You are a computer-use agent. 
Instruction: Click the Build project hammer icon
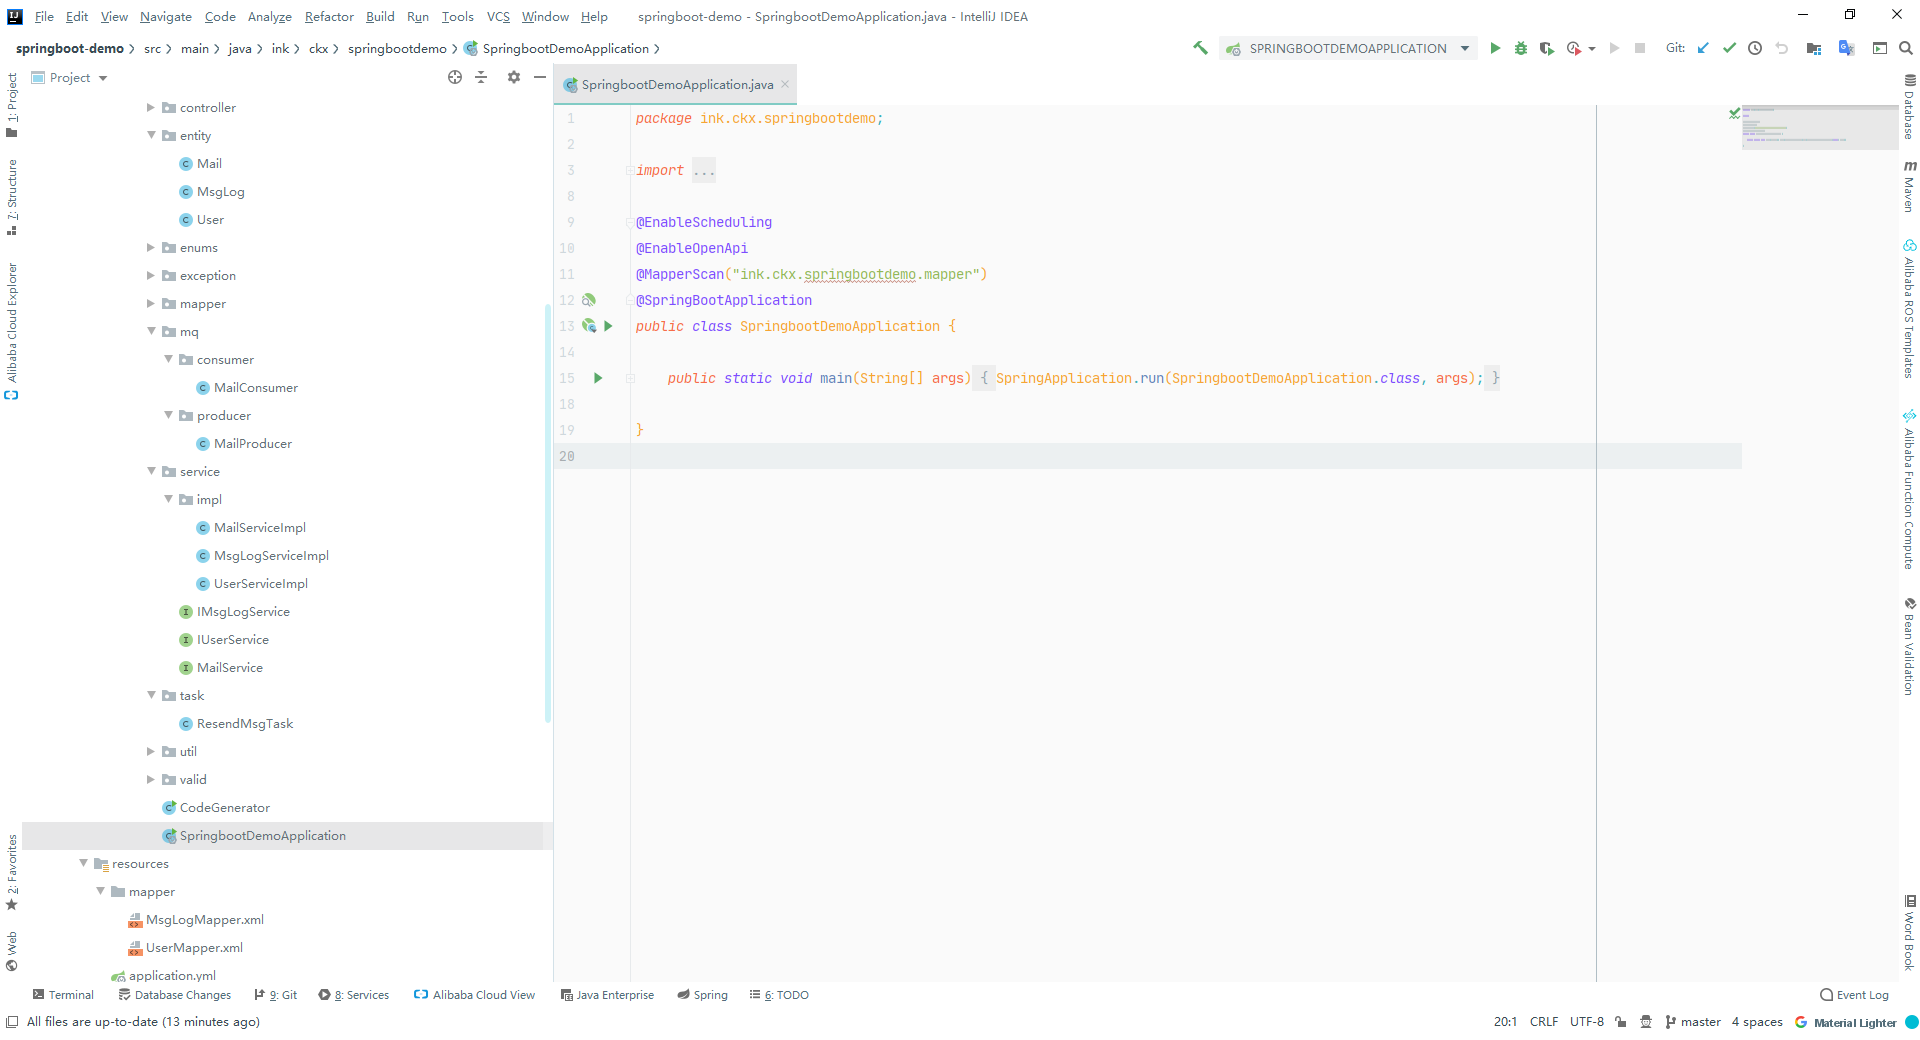point(1200,48)
